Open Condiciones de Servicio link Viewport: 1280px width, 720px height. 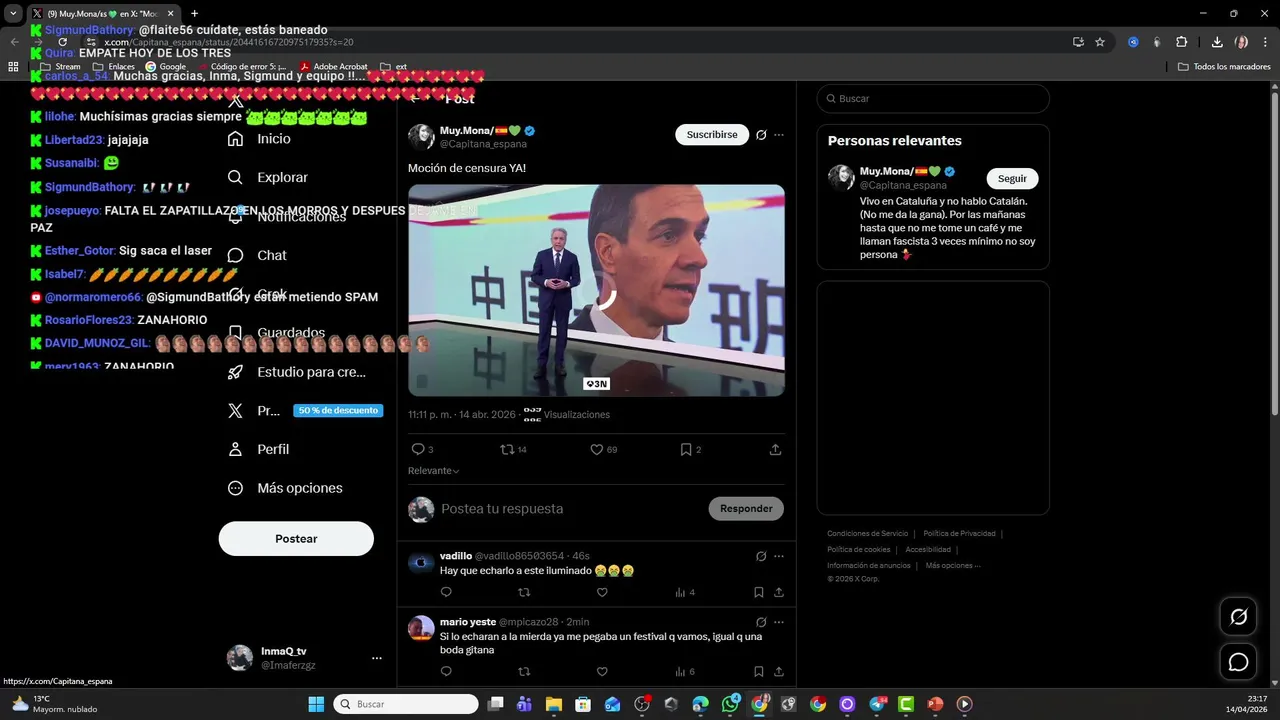tap(868, 534)
